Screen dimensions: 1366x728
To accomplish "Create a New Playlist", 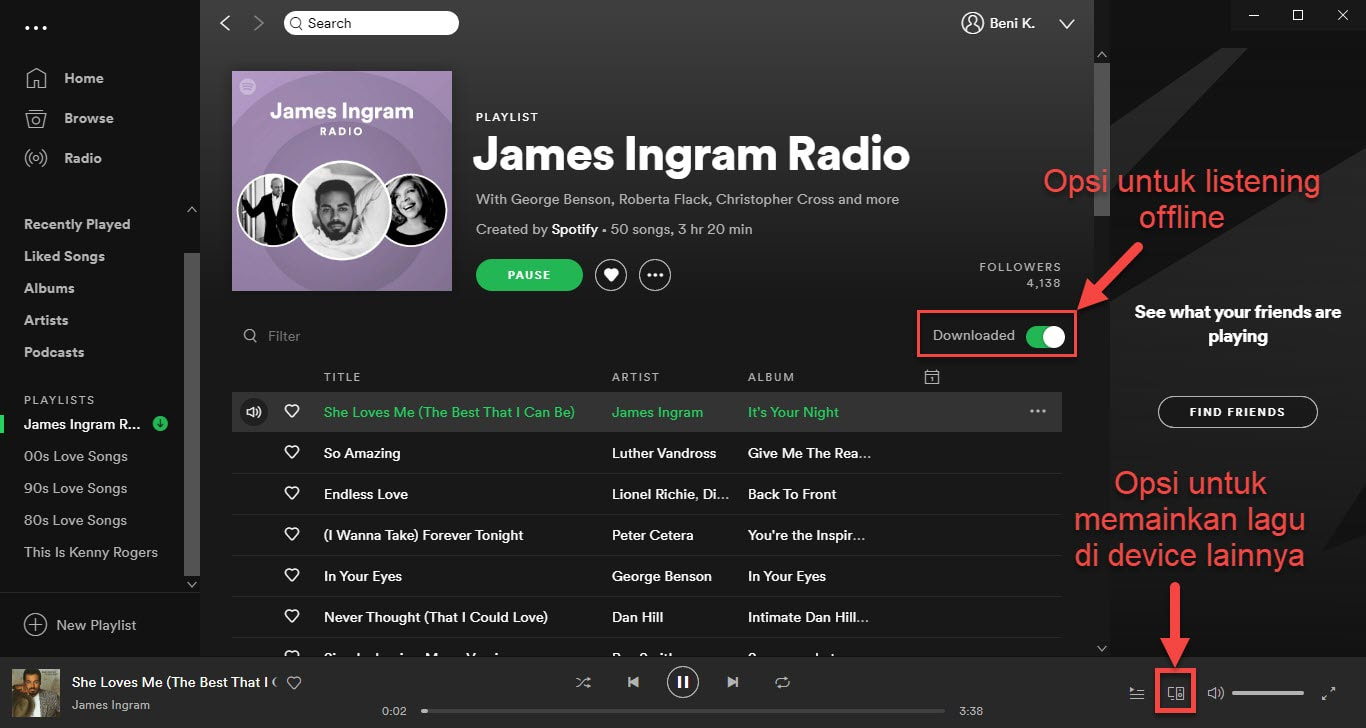I will [x=80, y=625].
